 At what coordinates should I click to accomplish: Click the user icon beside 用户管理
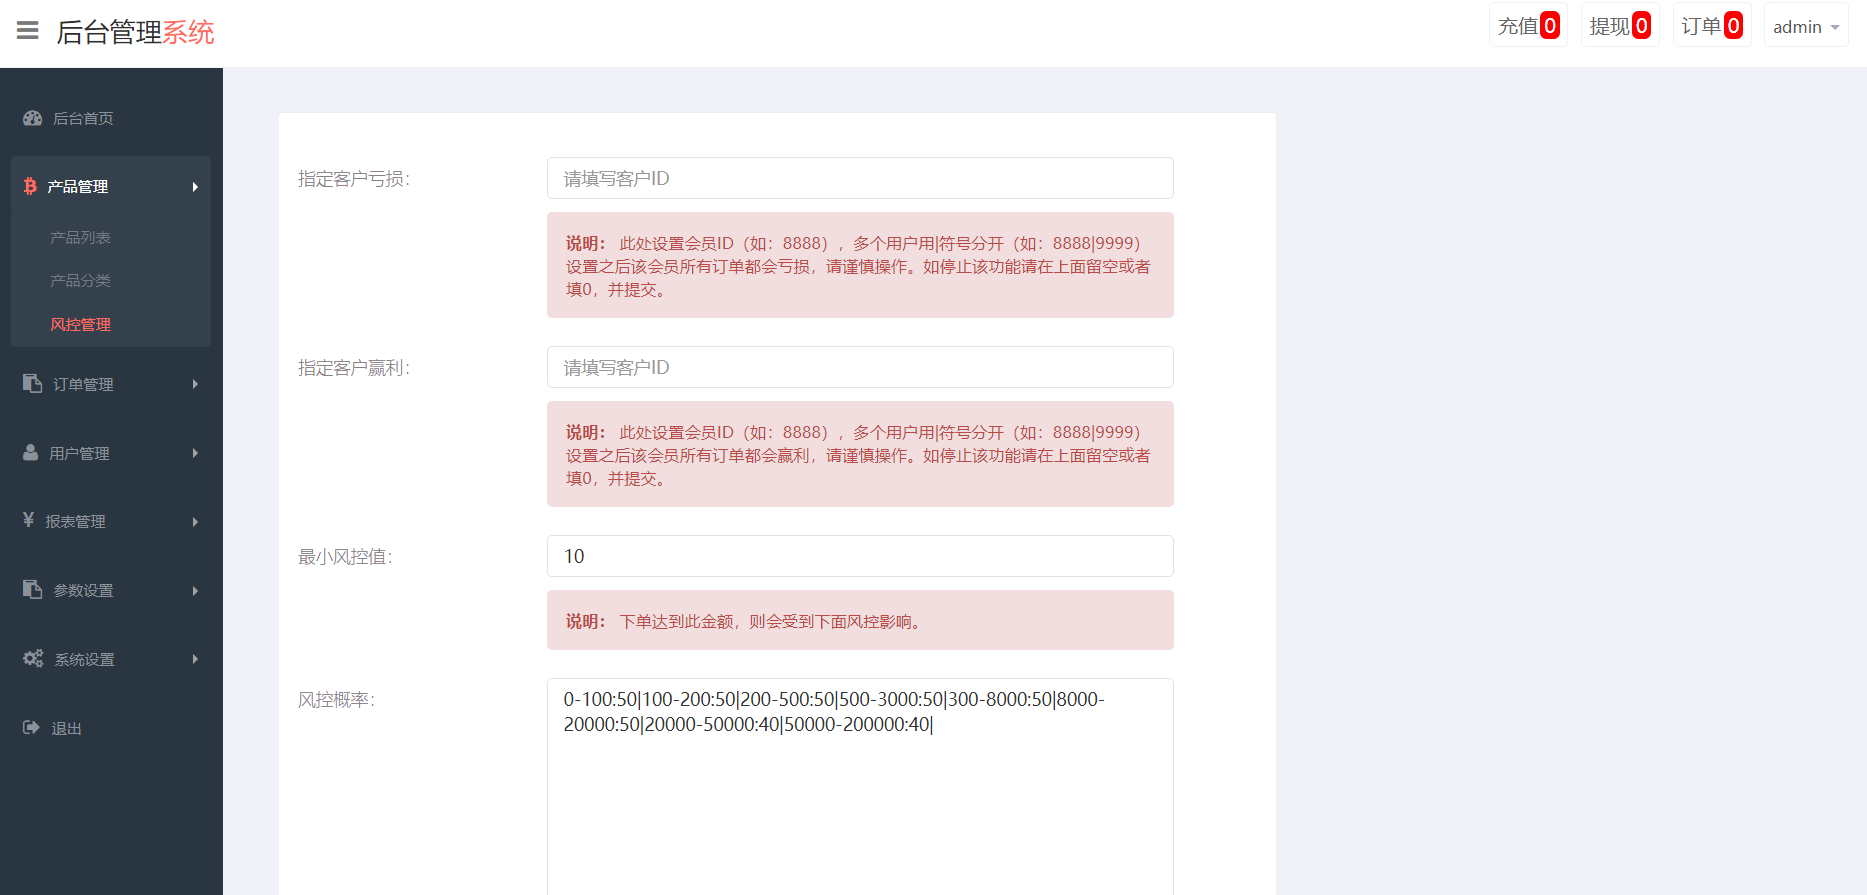click(x=31, y=452)
